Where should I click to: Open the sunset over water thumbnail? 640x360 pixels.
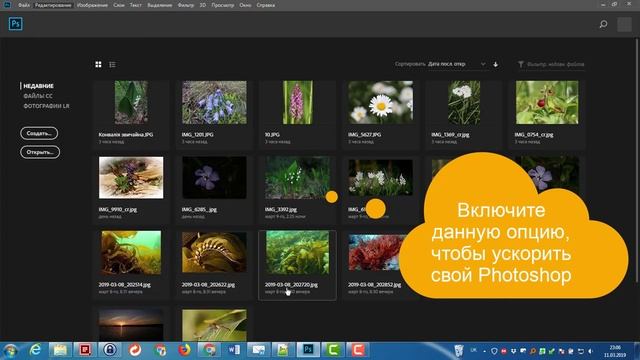point(131,325)
